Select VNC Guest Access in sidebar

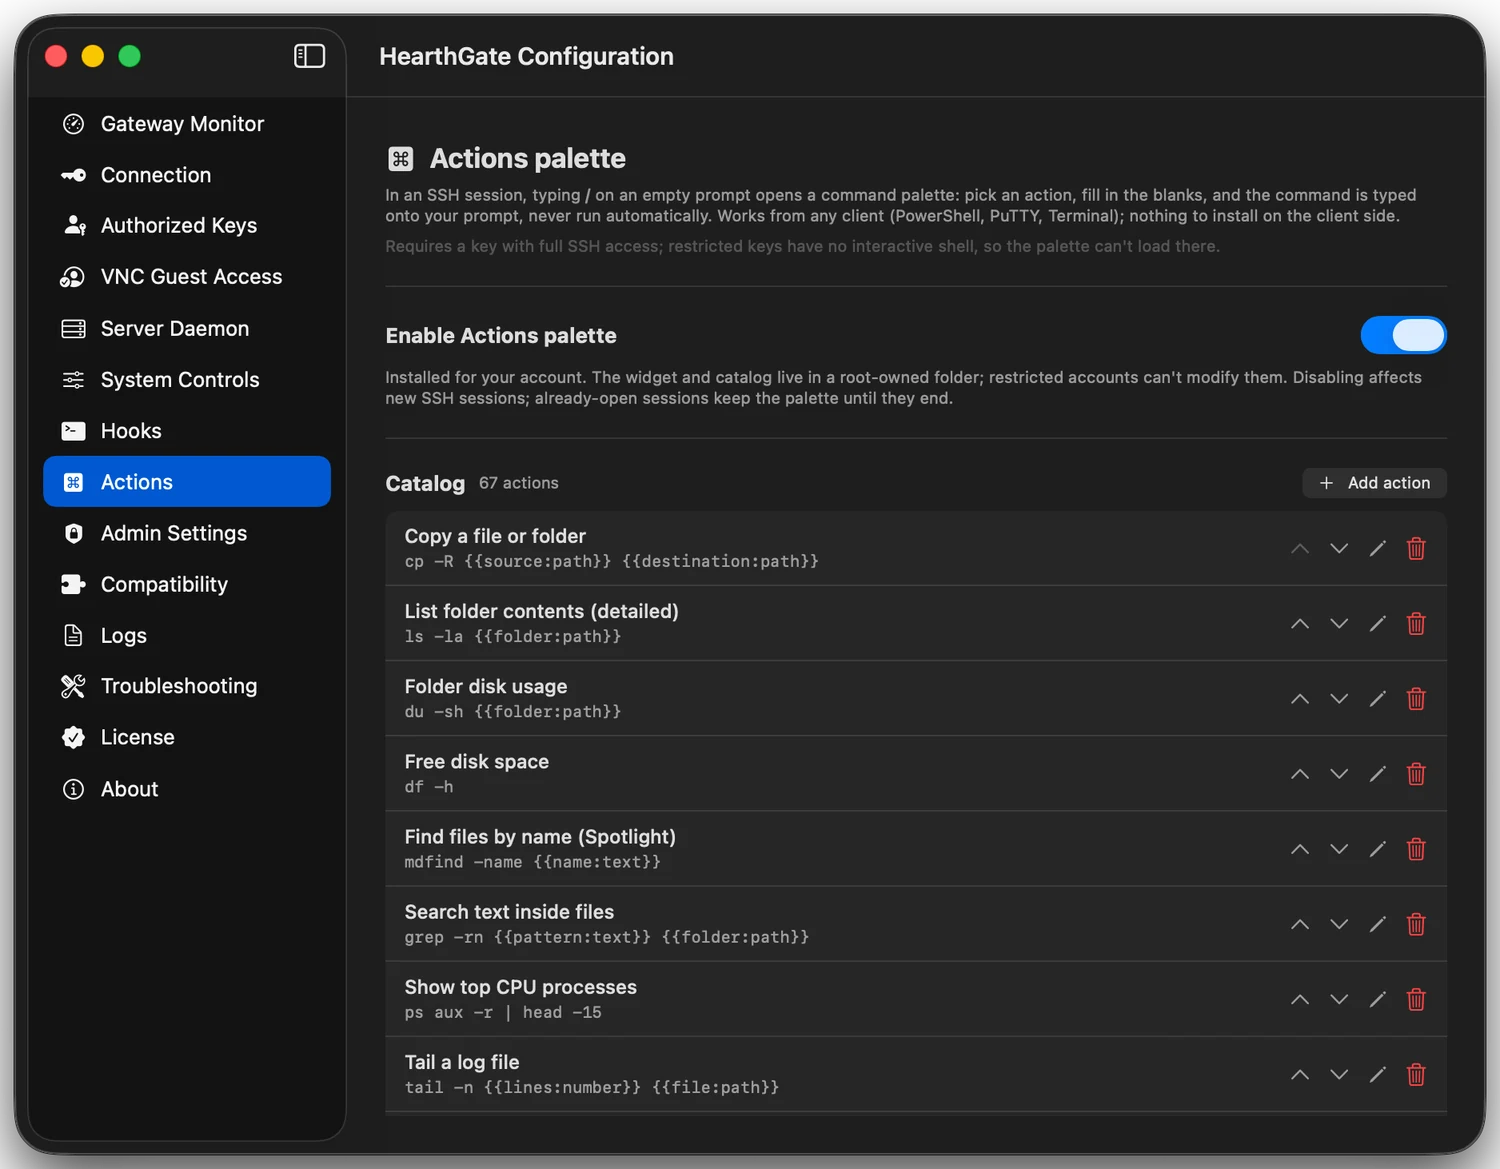point(187,277)
